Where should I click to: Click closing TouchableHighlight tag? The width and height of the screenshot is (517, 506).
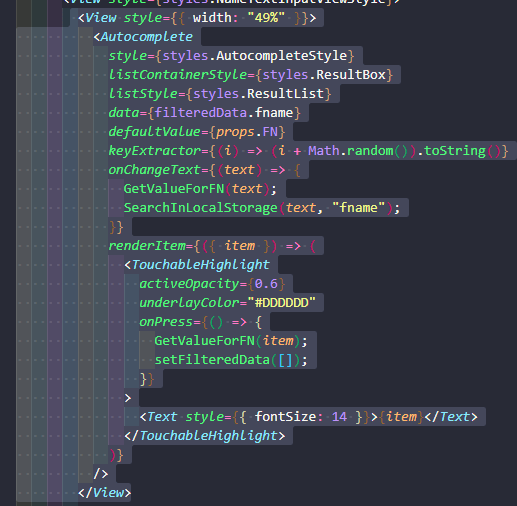coord(205,436)
